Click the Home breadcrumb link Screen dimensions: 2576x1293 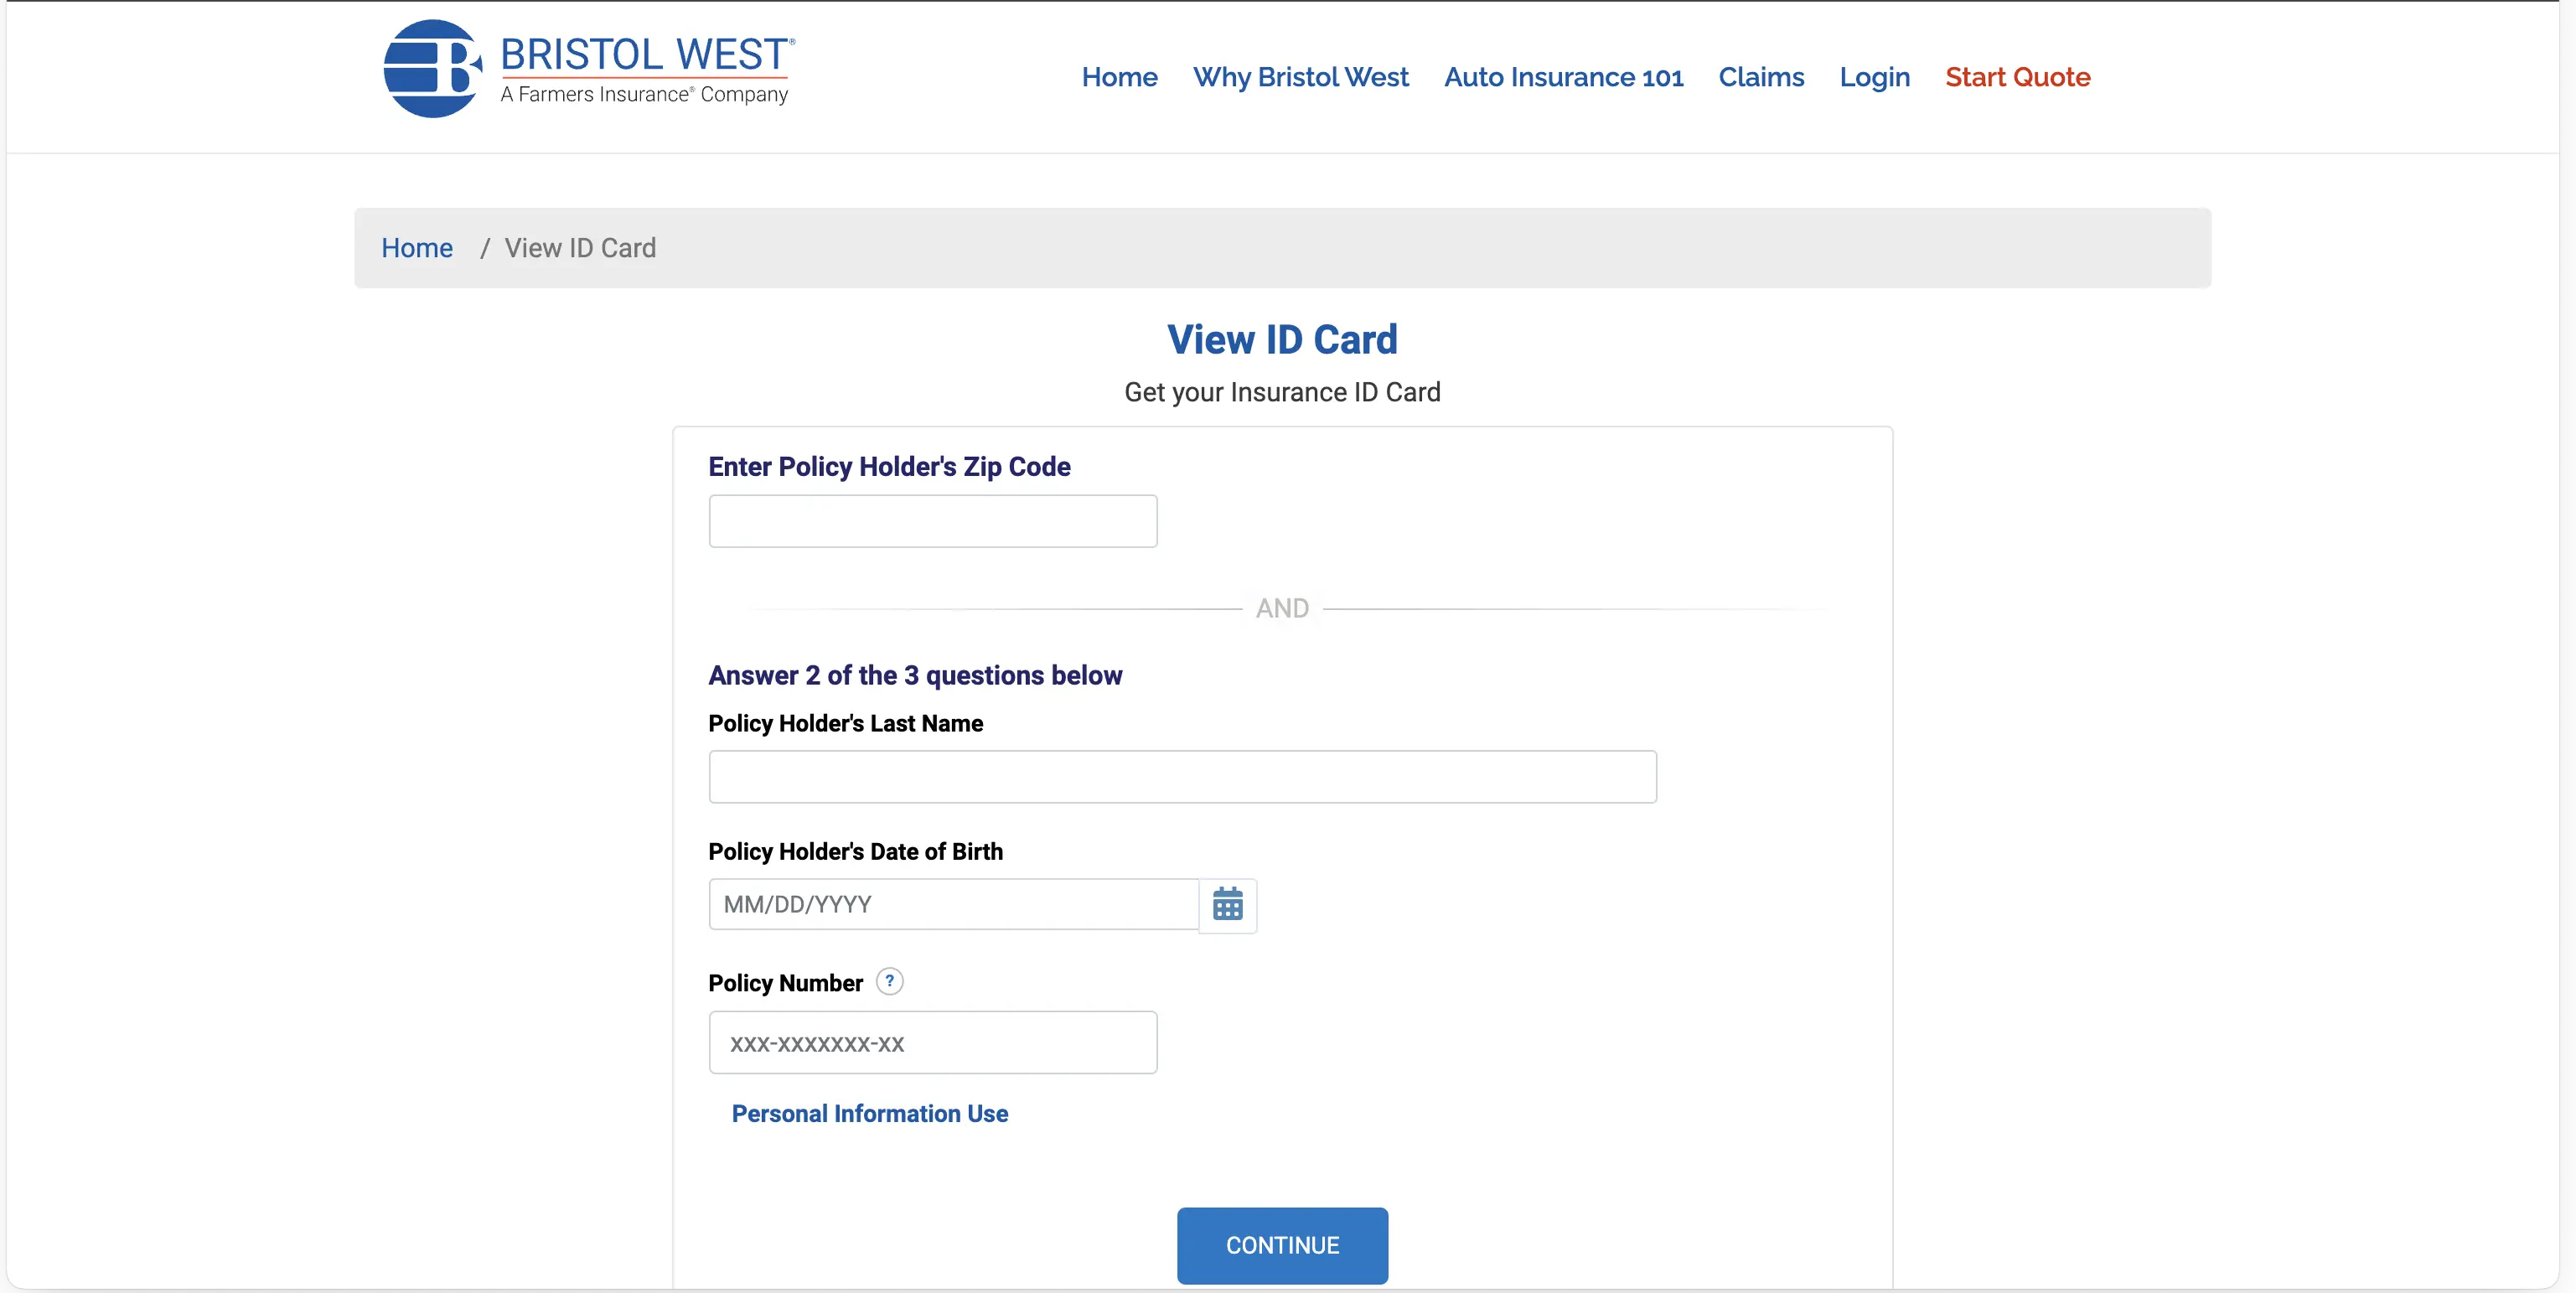417,248
